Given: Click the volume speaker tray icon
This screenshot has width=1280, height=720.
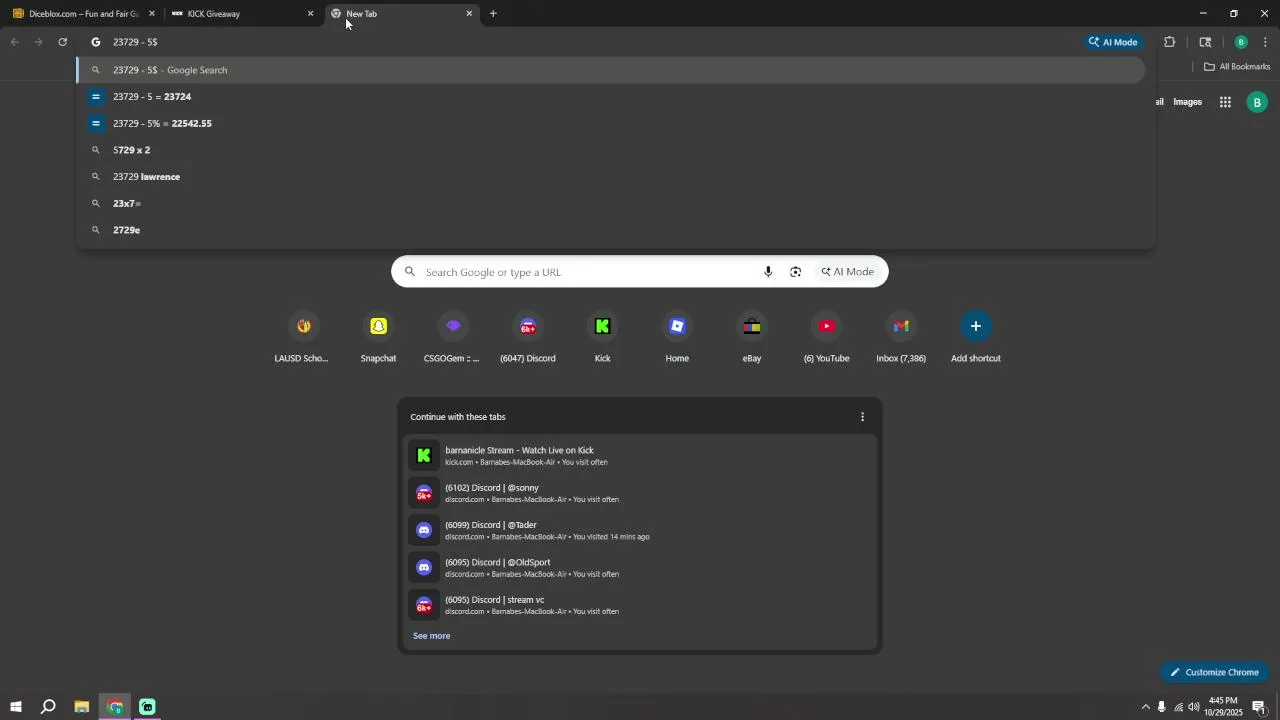Looking at the screenshot, I should (x=1194, y=707).
